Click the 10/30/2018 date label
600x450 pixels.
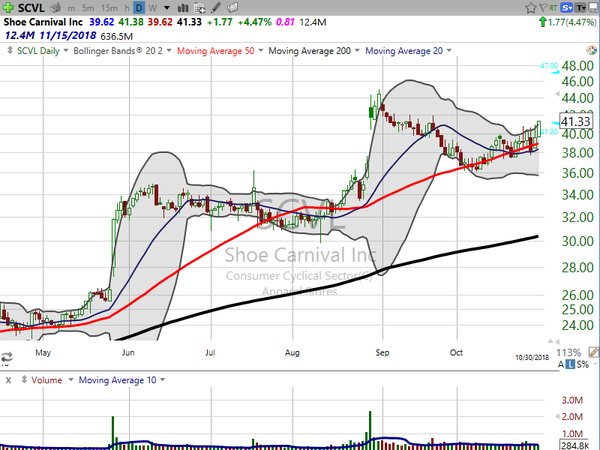point(532,357)
